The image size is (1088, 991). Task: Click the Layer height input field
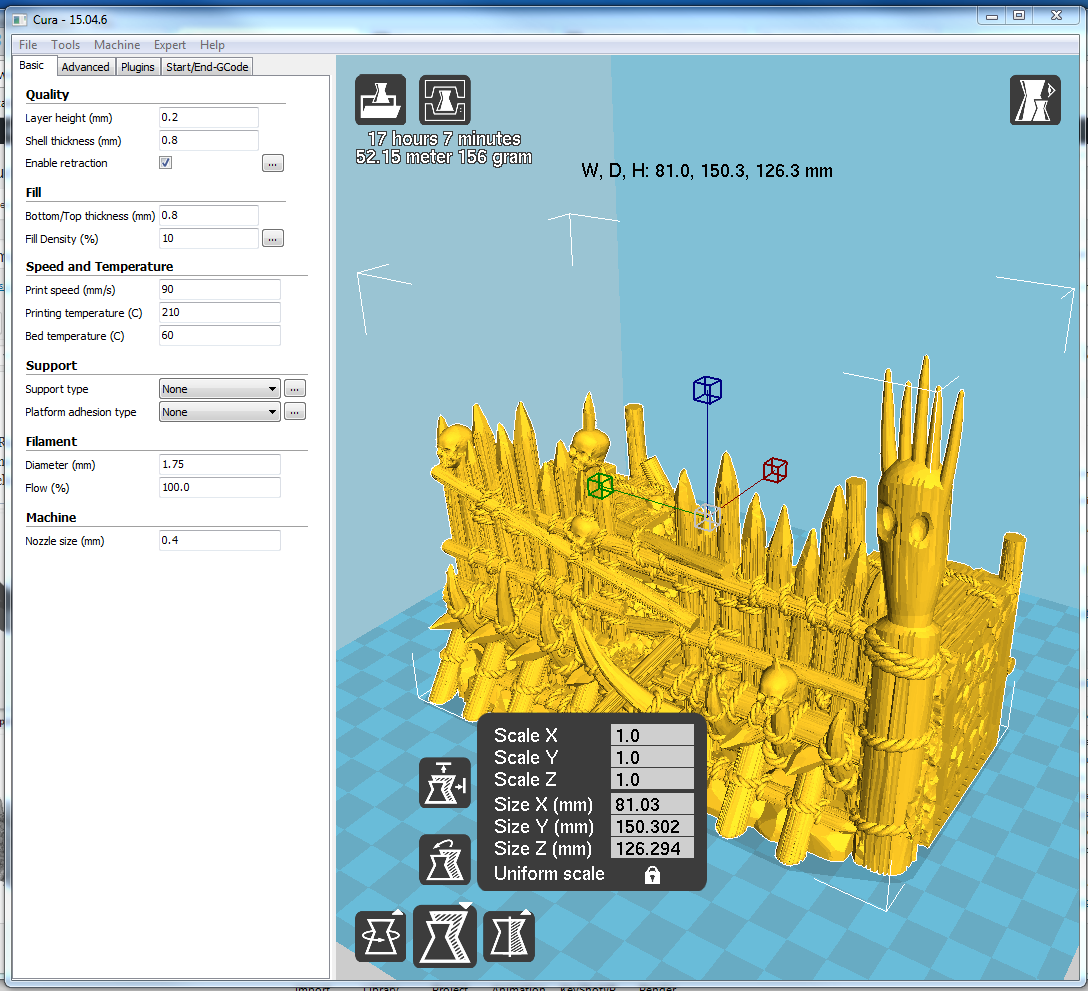(x=209, y=118)
